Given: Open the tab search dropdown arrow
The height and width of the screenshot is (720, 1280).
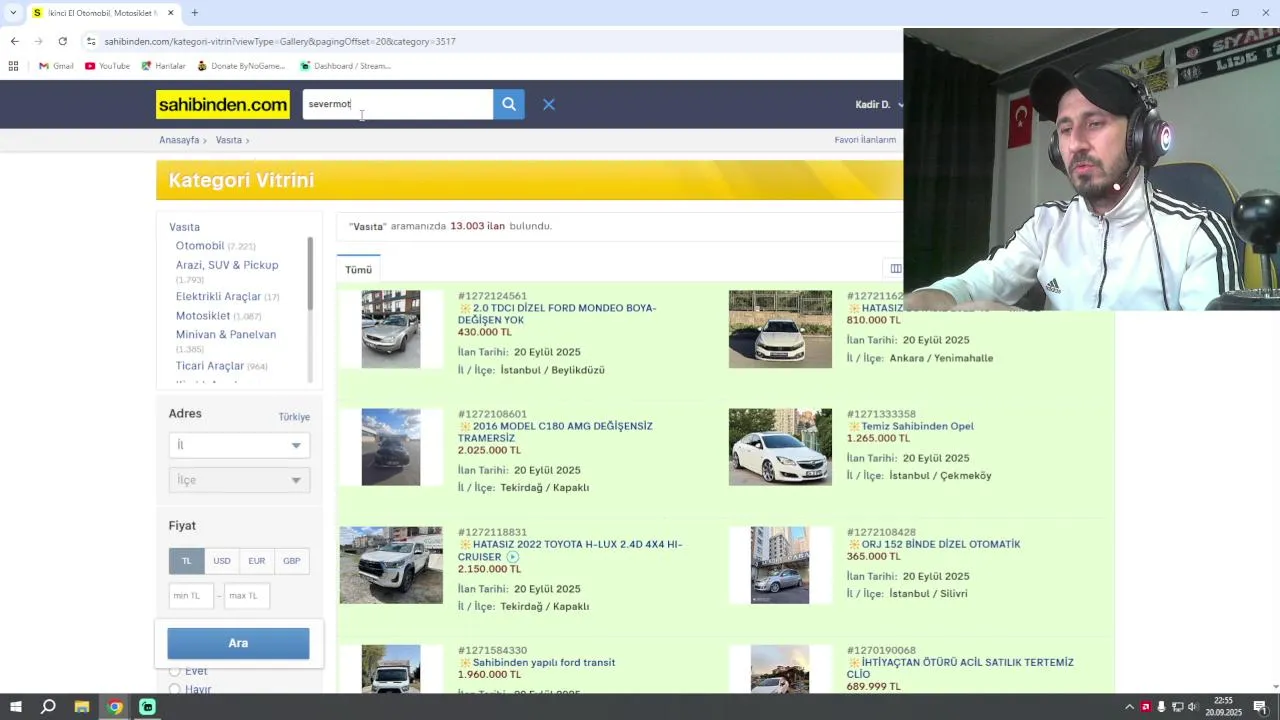Looking at the screenshot, I should (13, 13).
